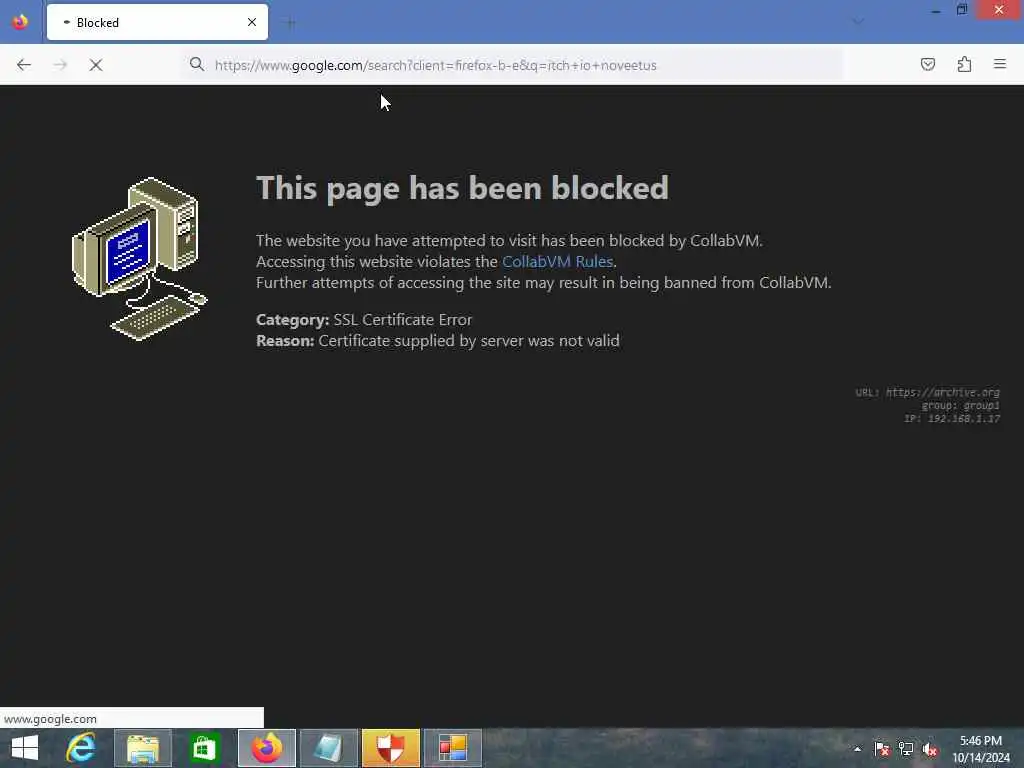Click the search magnifier icon in the address bar
Screen dimensions: 1024x768
197,64
